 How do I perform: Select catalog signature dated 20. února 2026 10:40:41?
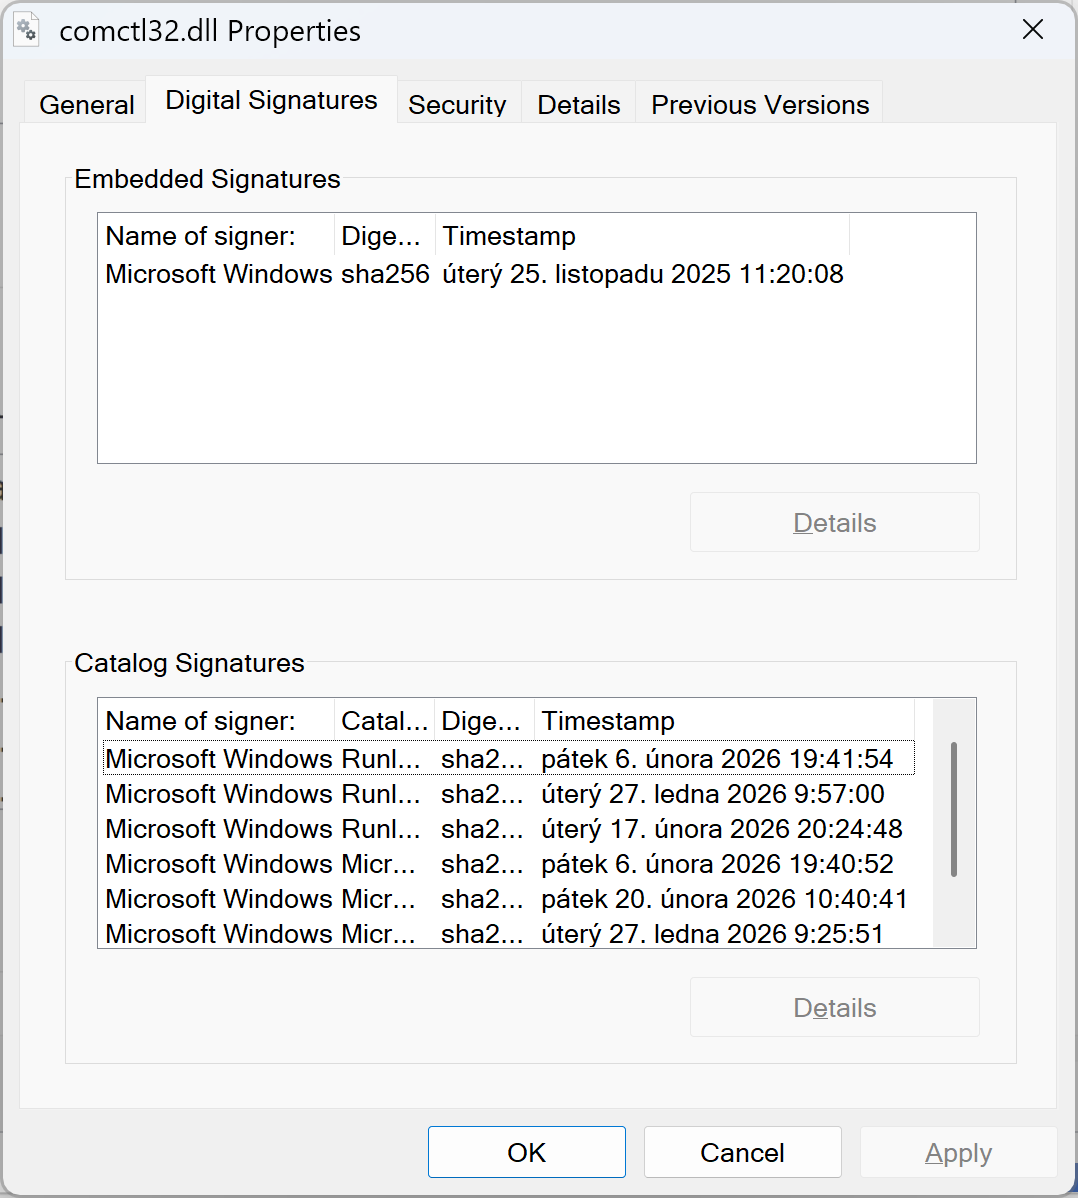509,898
